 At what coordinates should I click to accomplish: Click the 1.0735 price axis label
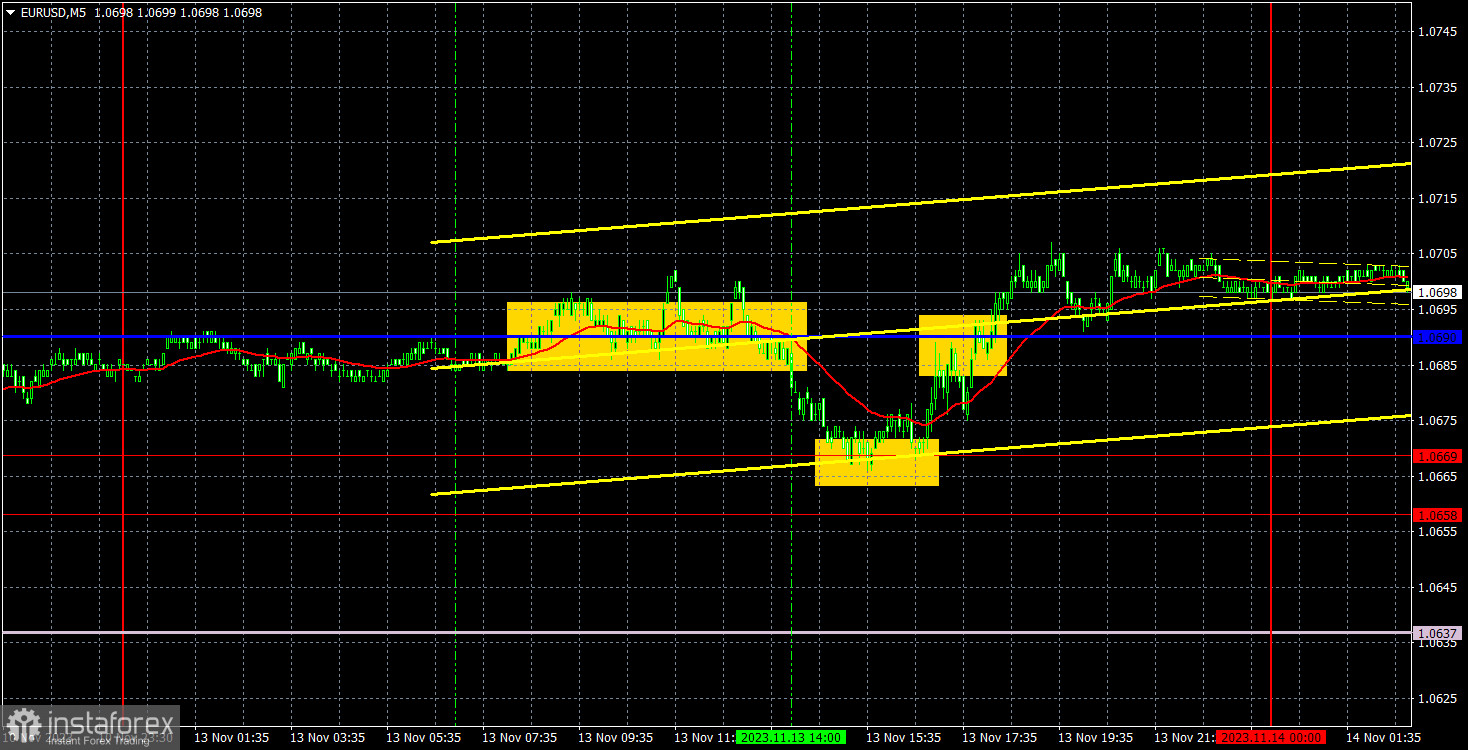pyautogui.click(x=1437, y=88)
